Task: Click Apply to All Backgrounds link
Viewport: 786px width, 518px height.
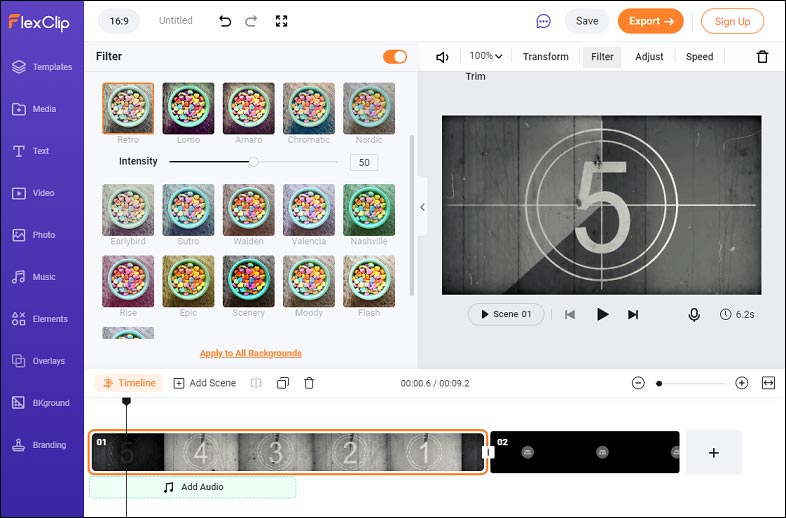Action: 251,353
